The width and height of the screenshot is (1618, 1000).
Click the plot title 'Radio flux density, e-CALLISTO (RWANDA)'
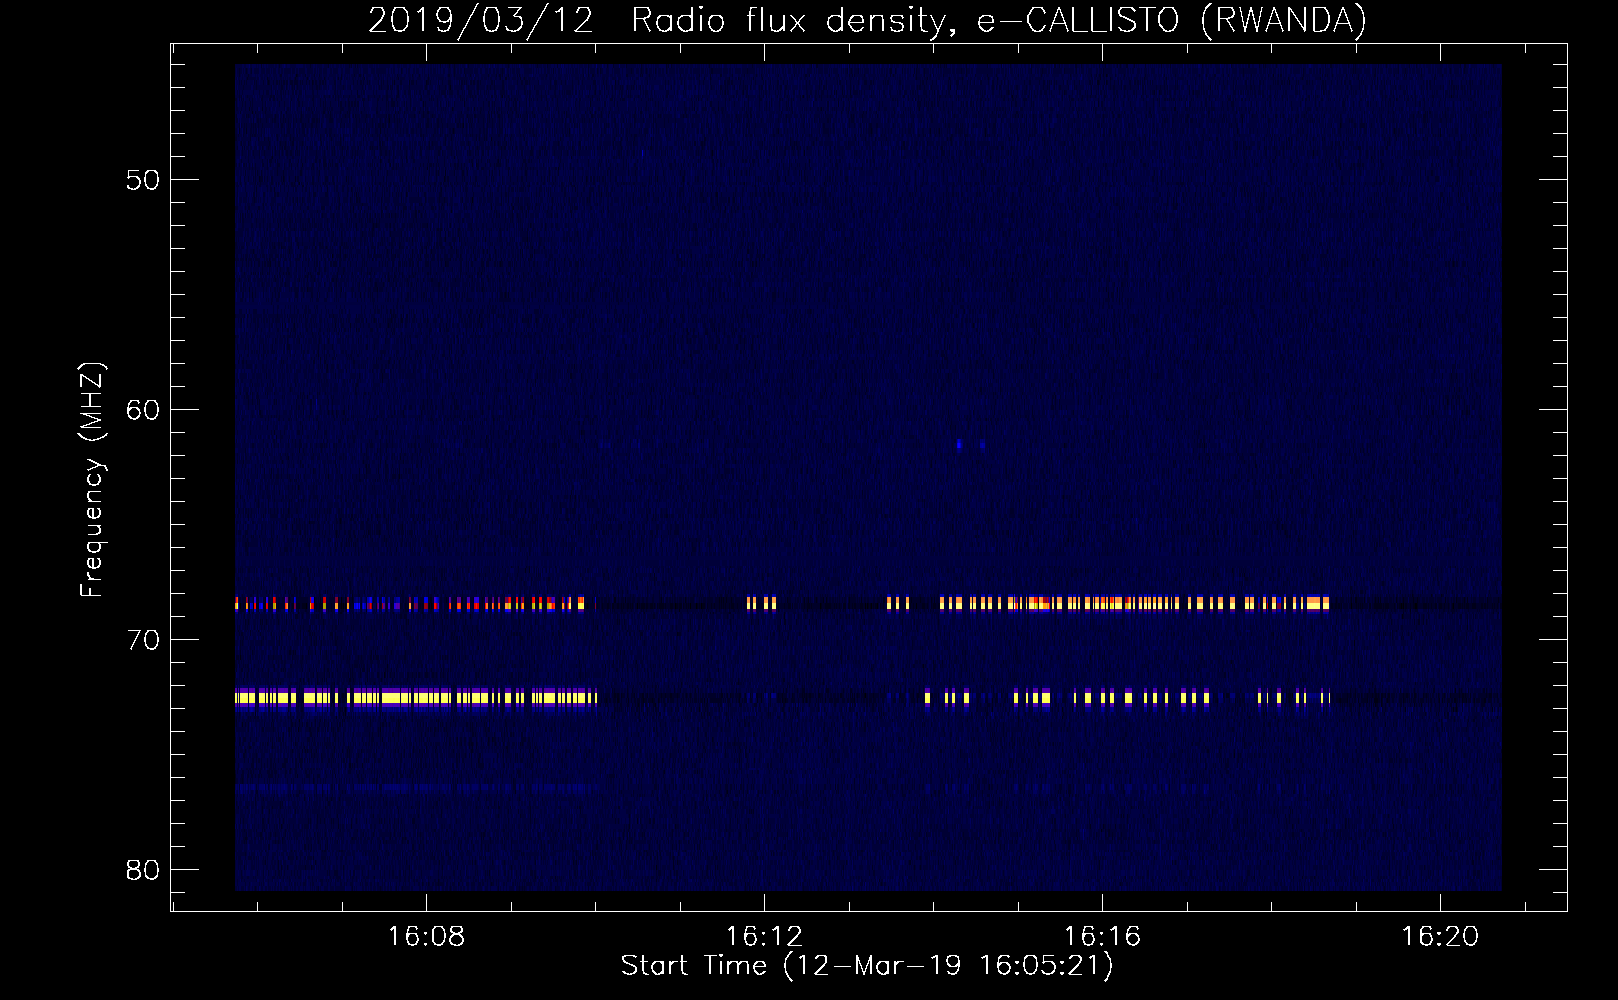[999, 21]
